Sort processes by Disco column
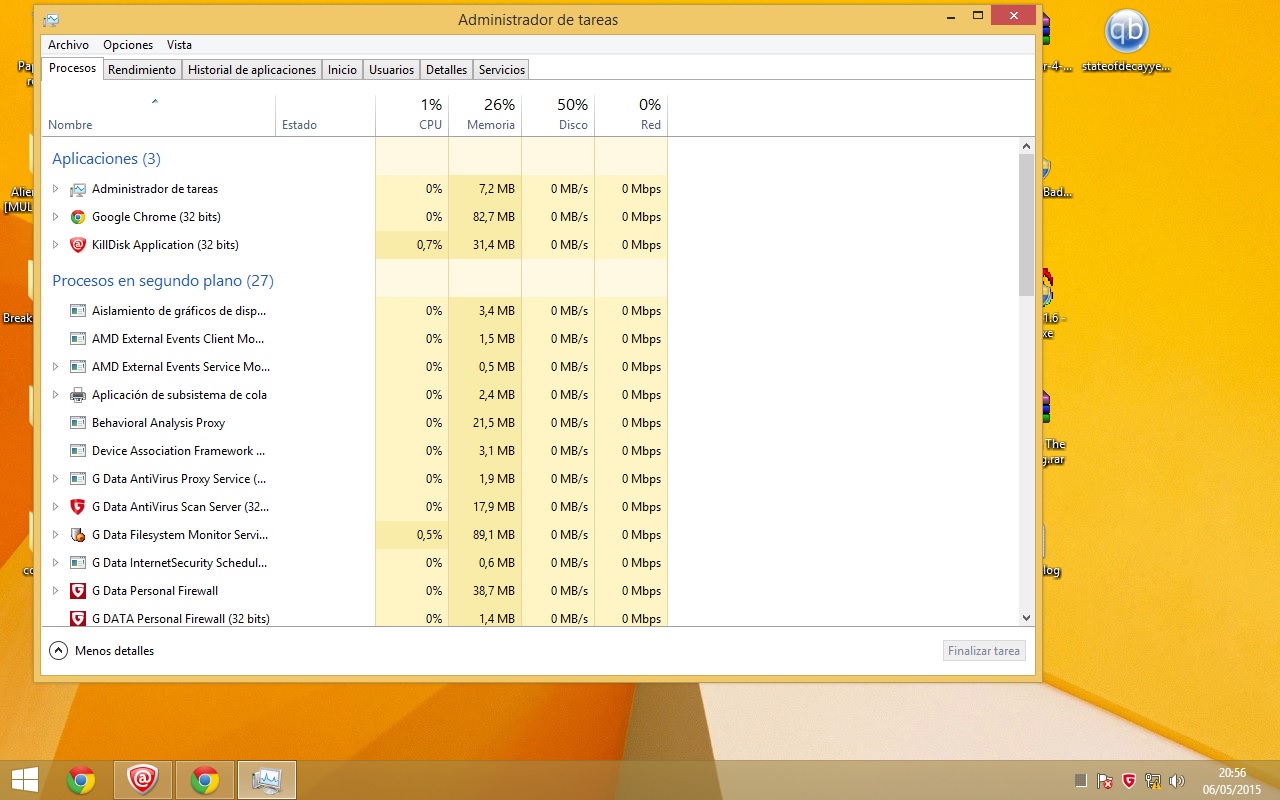 [558, 115]
